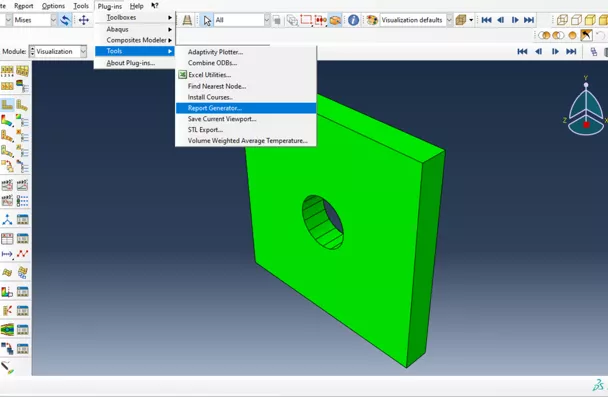Click the red dashed rectangle select icon
This screenshot has height=397, width=608.
coord(306,20)
